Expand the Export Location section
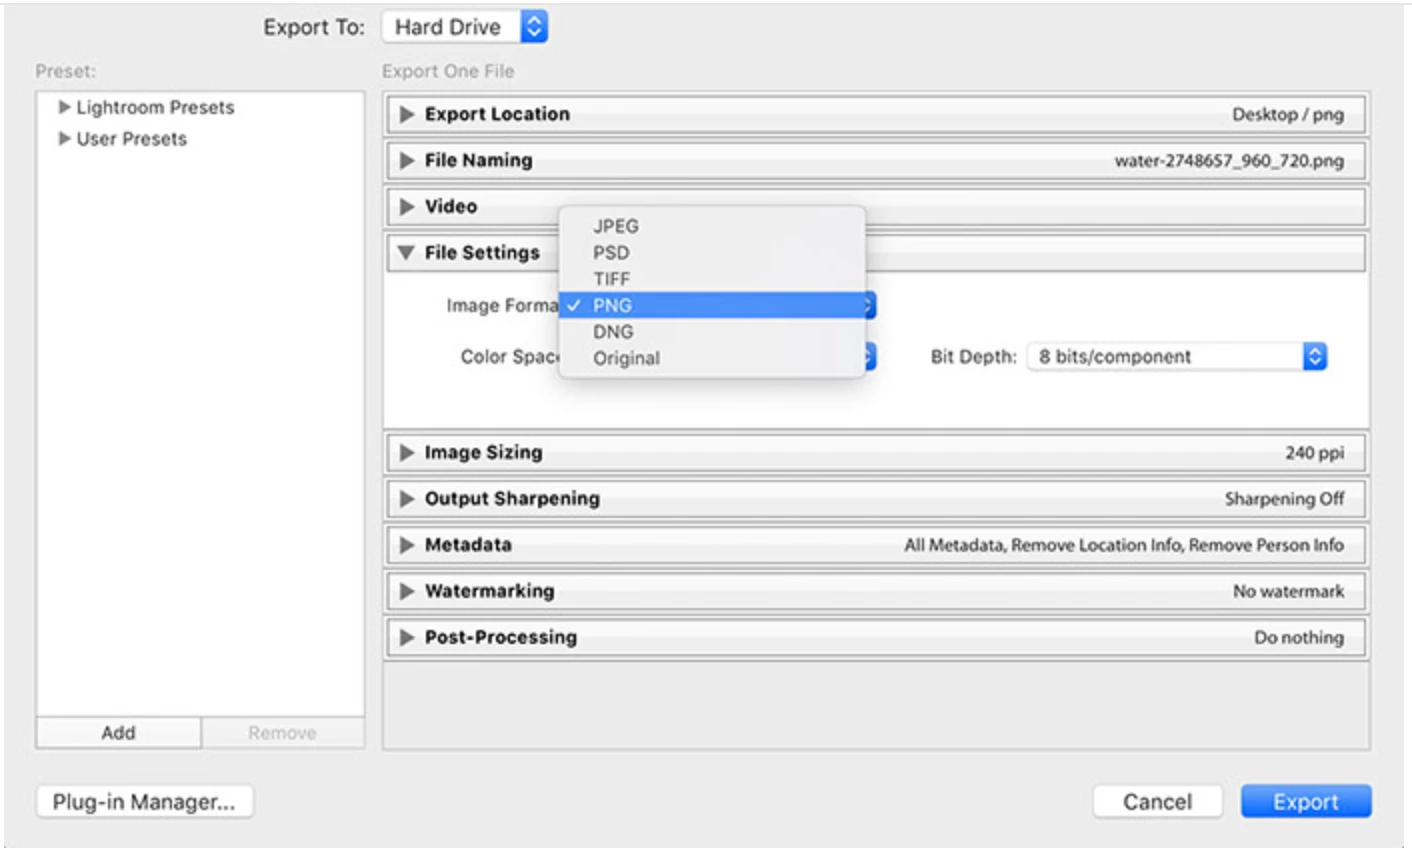Viewport: 1412px width, 851px height. point(406,114)
